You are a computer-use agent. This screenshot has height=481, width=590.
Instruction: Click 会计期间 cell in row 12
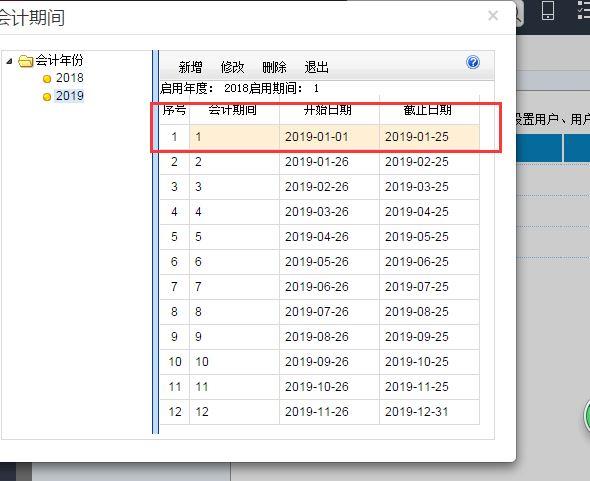point(234,412)
